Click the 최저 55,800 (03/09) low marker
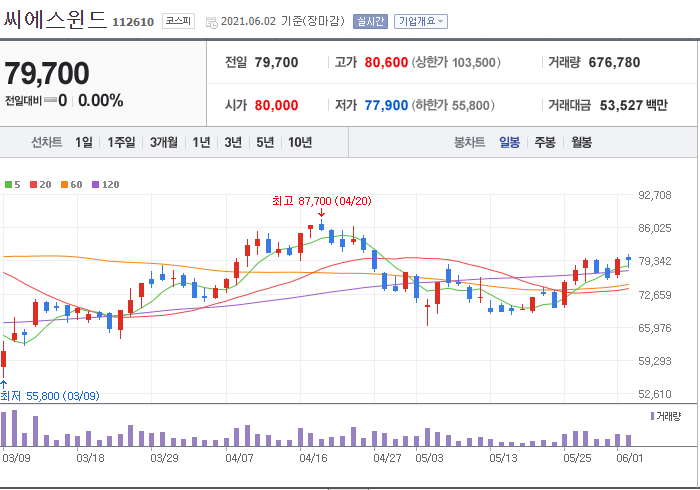 pos(50,396)
